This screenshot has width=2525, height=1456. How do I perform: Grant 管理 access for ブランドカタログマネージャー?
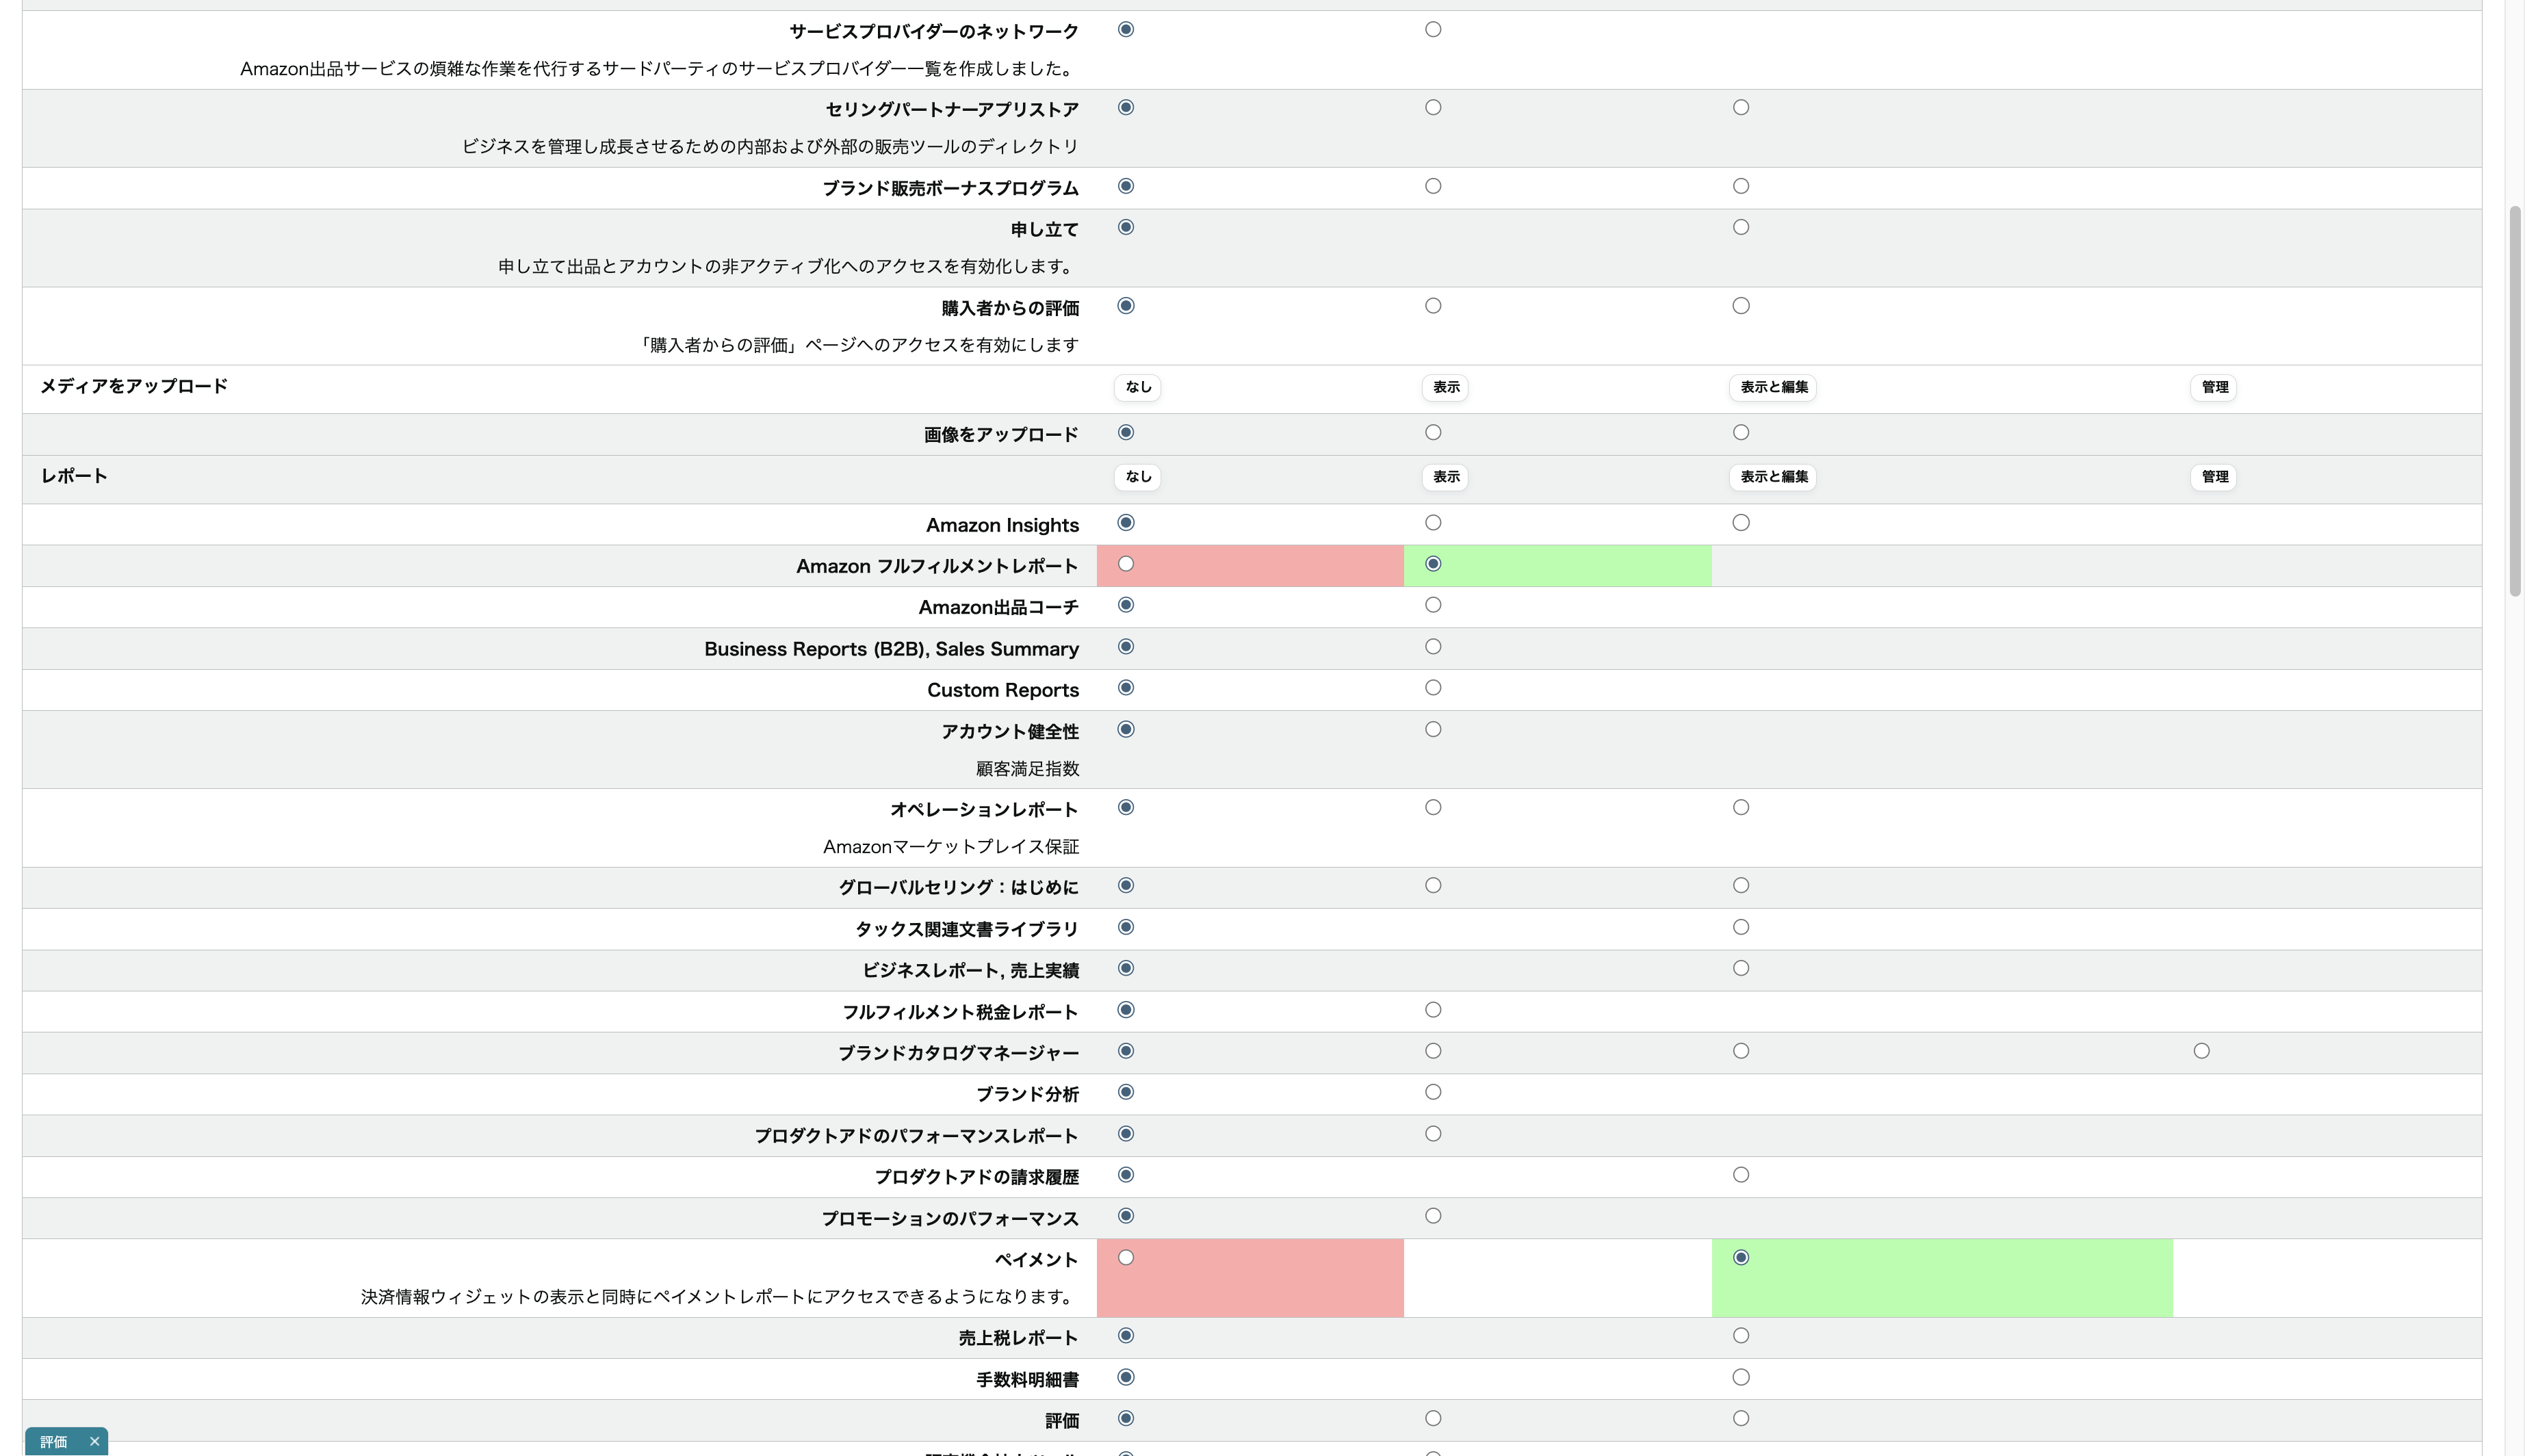(2201, 1051)
